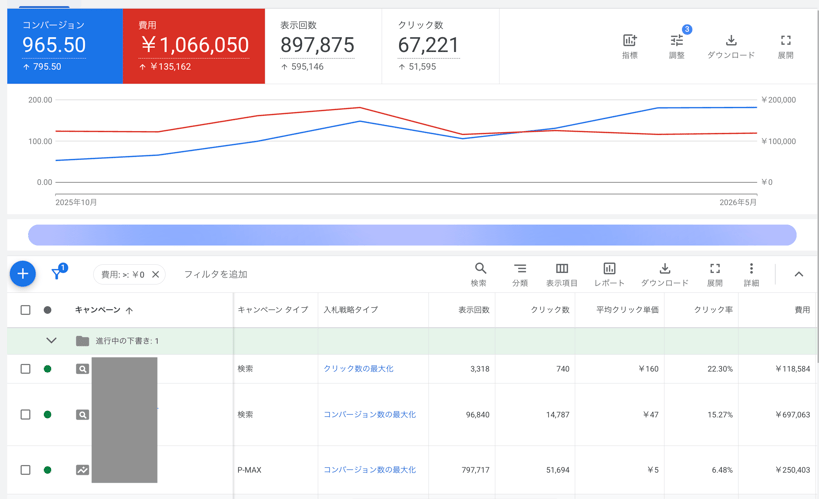Screen dimensions: 819x499
Task: Select the 費用 ¥1,066,050 metric card
Action: point(194,46)
